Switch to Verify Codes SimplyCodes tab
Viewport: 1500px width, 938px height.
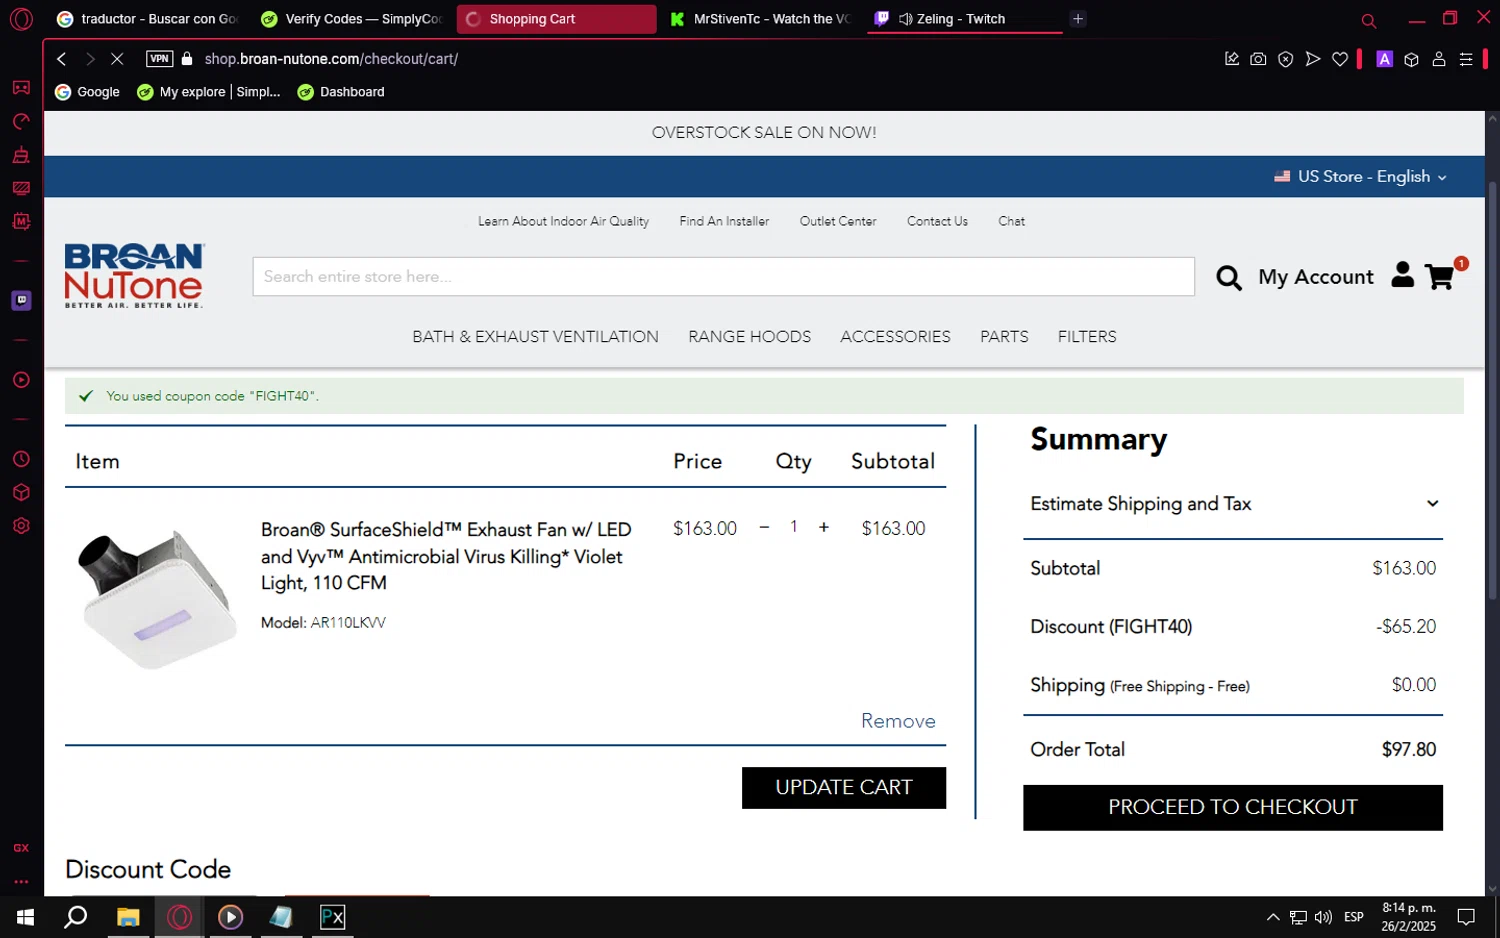click(x=351, y=19)
